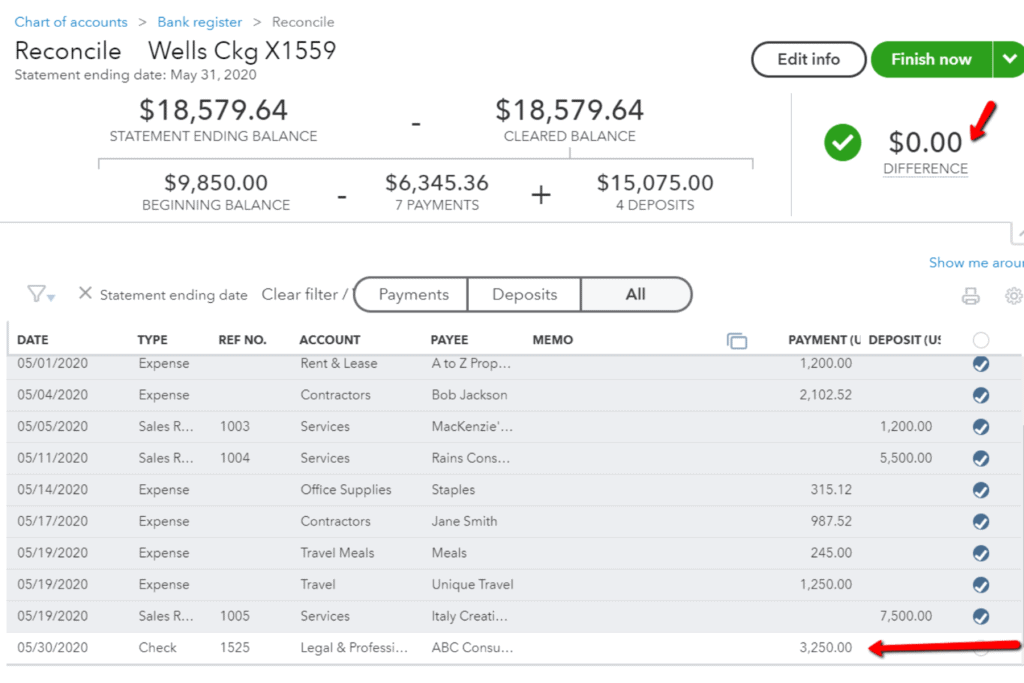Toggle the select-all circle in the header
The width and height of the screenshot is (1024, 683).
tap(981, 340)
